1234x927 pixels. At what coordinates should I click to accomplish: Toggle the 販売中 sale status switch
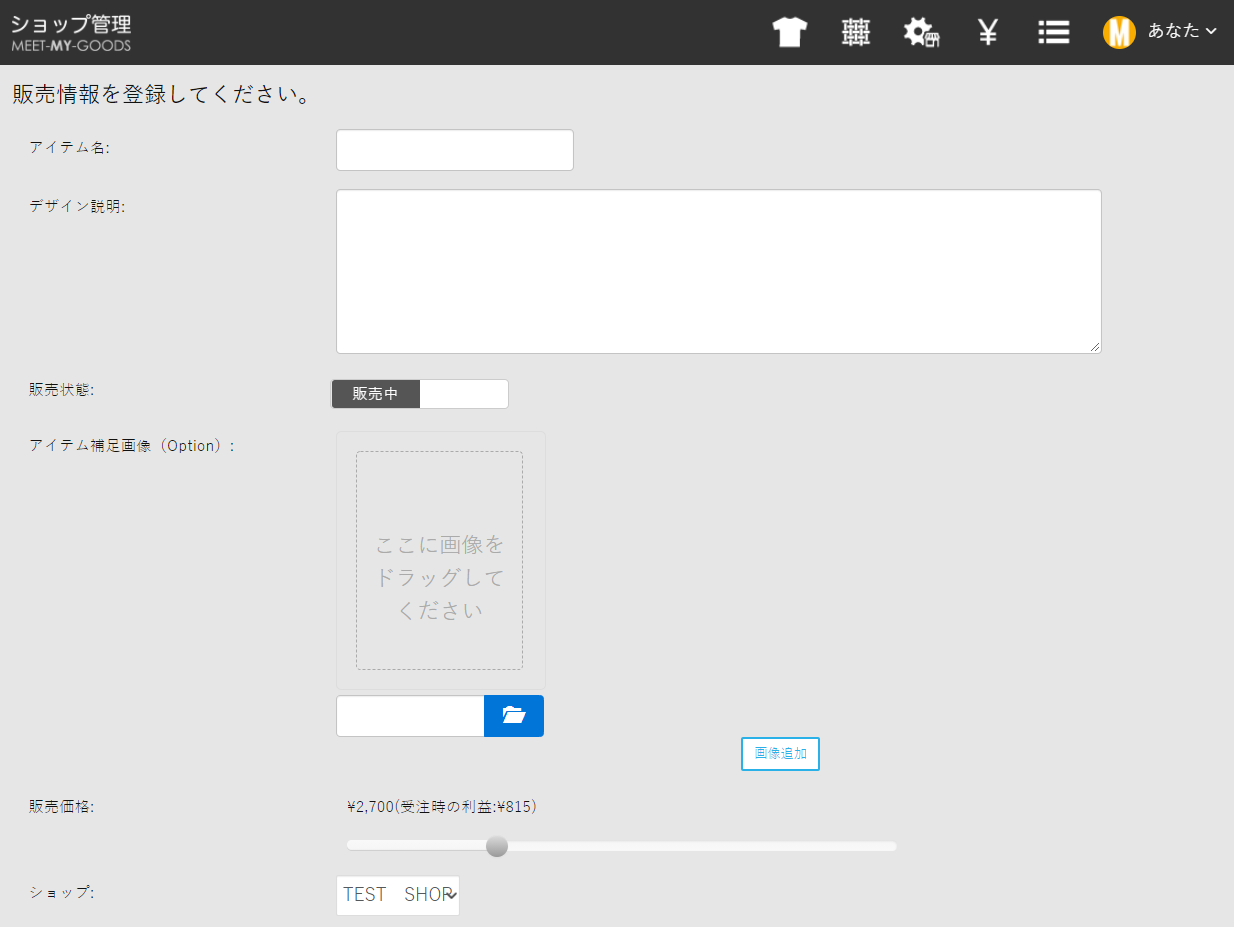tap(376, 394)
